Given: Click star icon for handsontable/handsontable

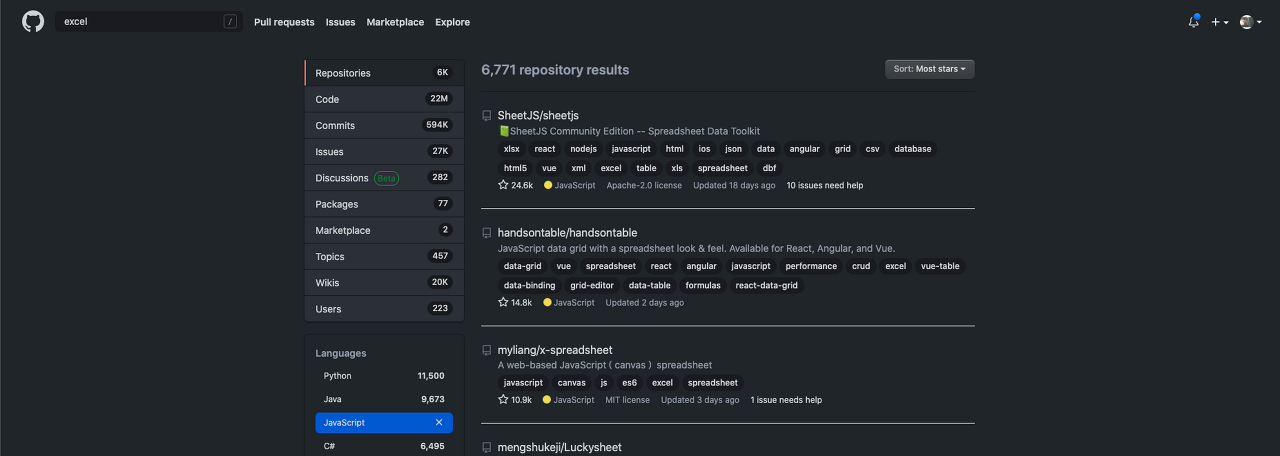Looking at the screenshot, I should click(x=503, y=302).
